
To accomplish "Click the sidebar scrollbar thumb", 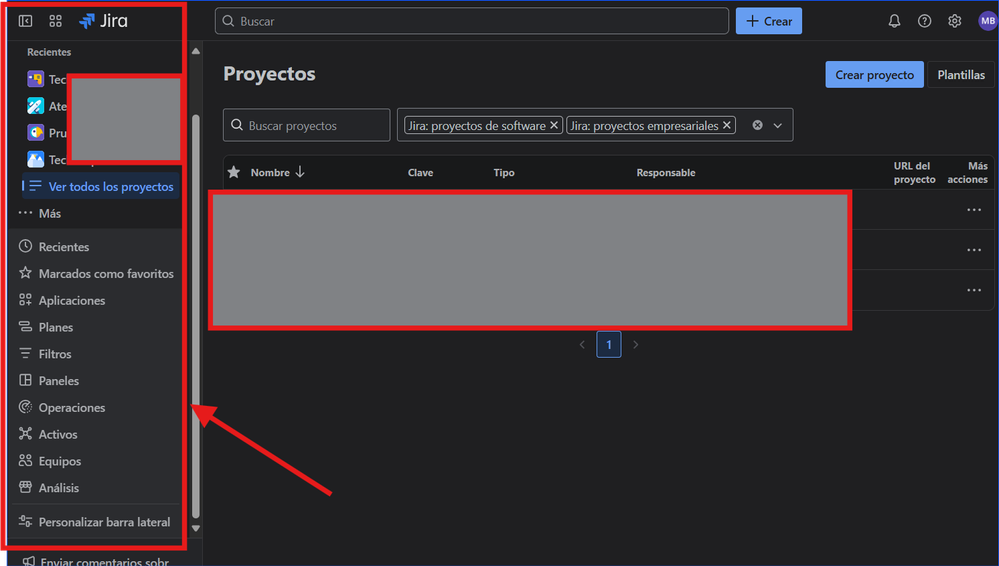I will [x=196, y=316].
